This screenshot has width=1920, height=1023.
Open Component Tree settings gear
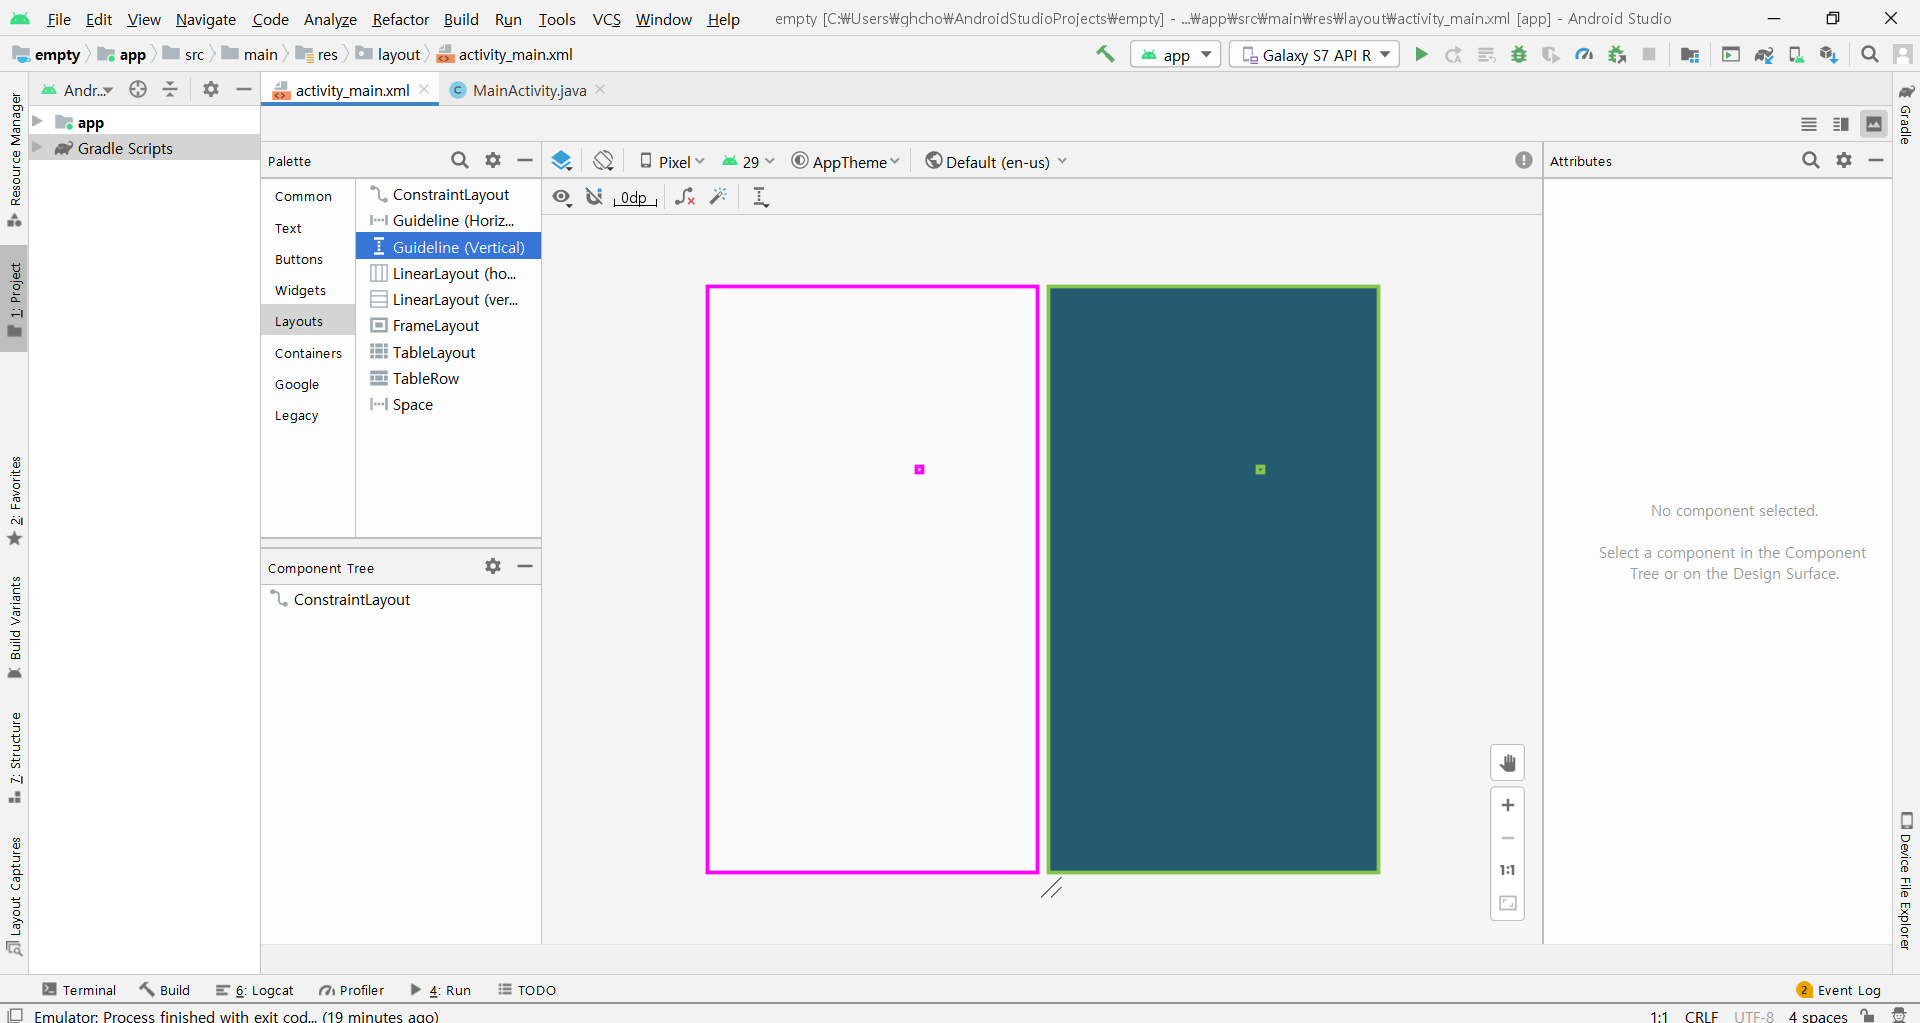(x=493, y=566)
